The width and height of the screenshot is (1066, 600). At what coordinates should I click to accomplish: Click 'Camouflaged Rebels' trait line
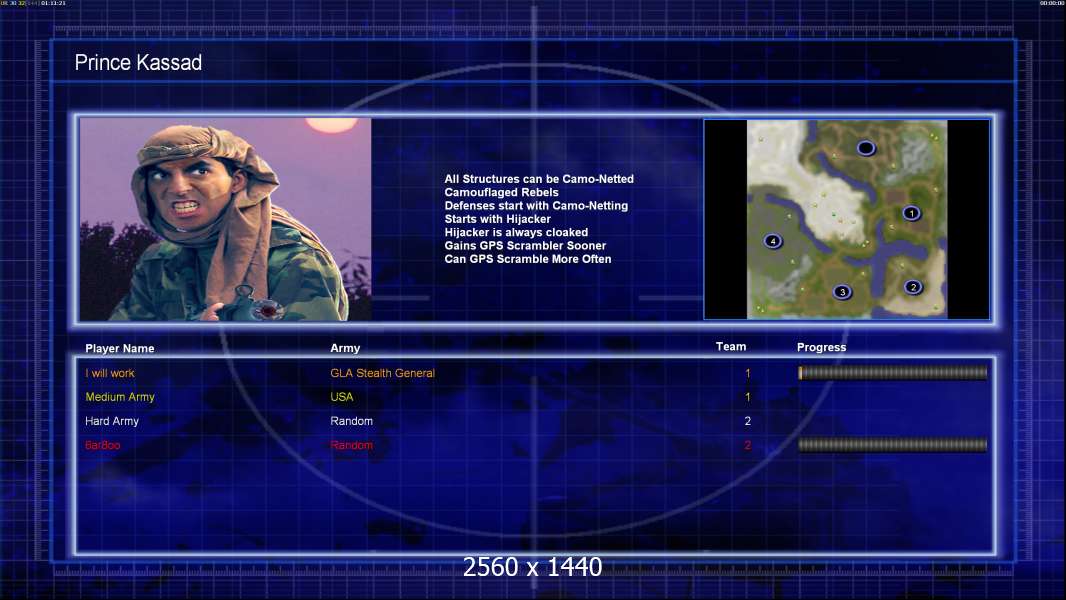pyautogui.click(x=501, y=192)
